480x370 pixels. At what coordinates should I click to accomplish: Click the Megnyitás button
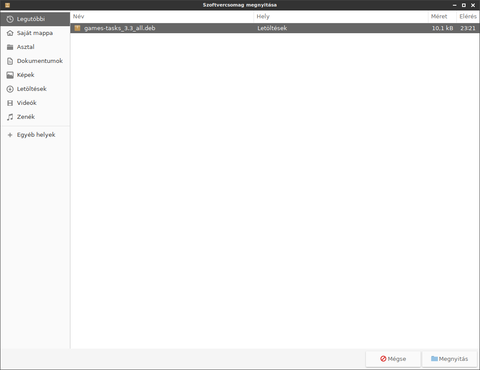450,359
